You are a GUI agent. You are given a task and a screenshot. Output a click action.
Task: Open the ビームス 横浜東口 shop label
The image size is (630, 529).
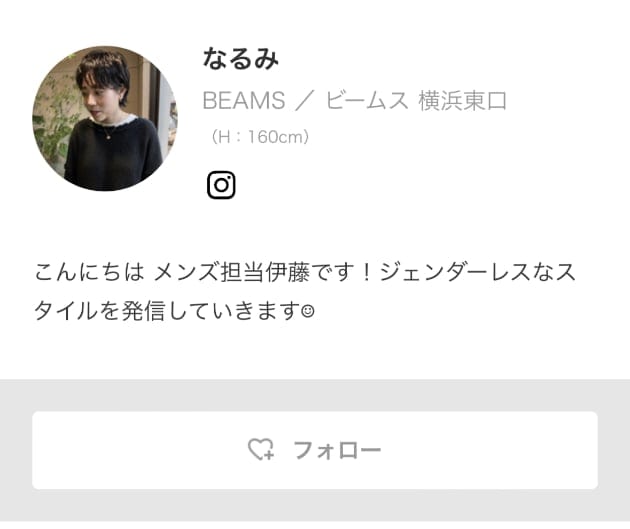point(416,100)
